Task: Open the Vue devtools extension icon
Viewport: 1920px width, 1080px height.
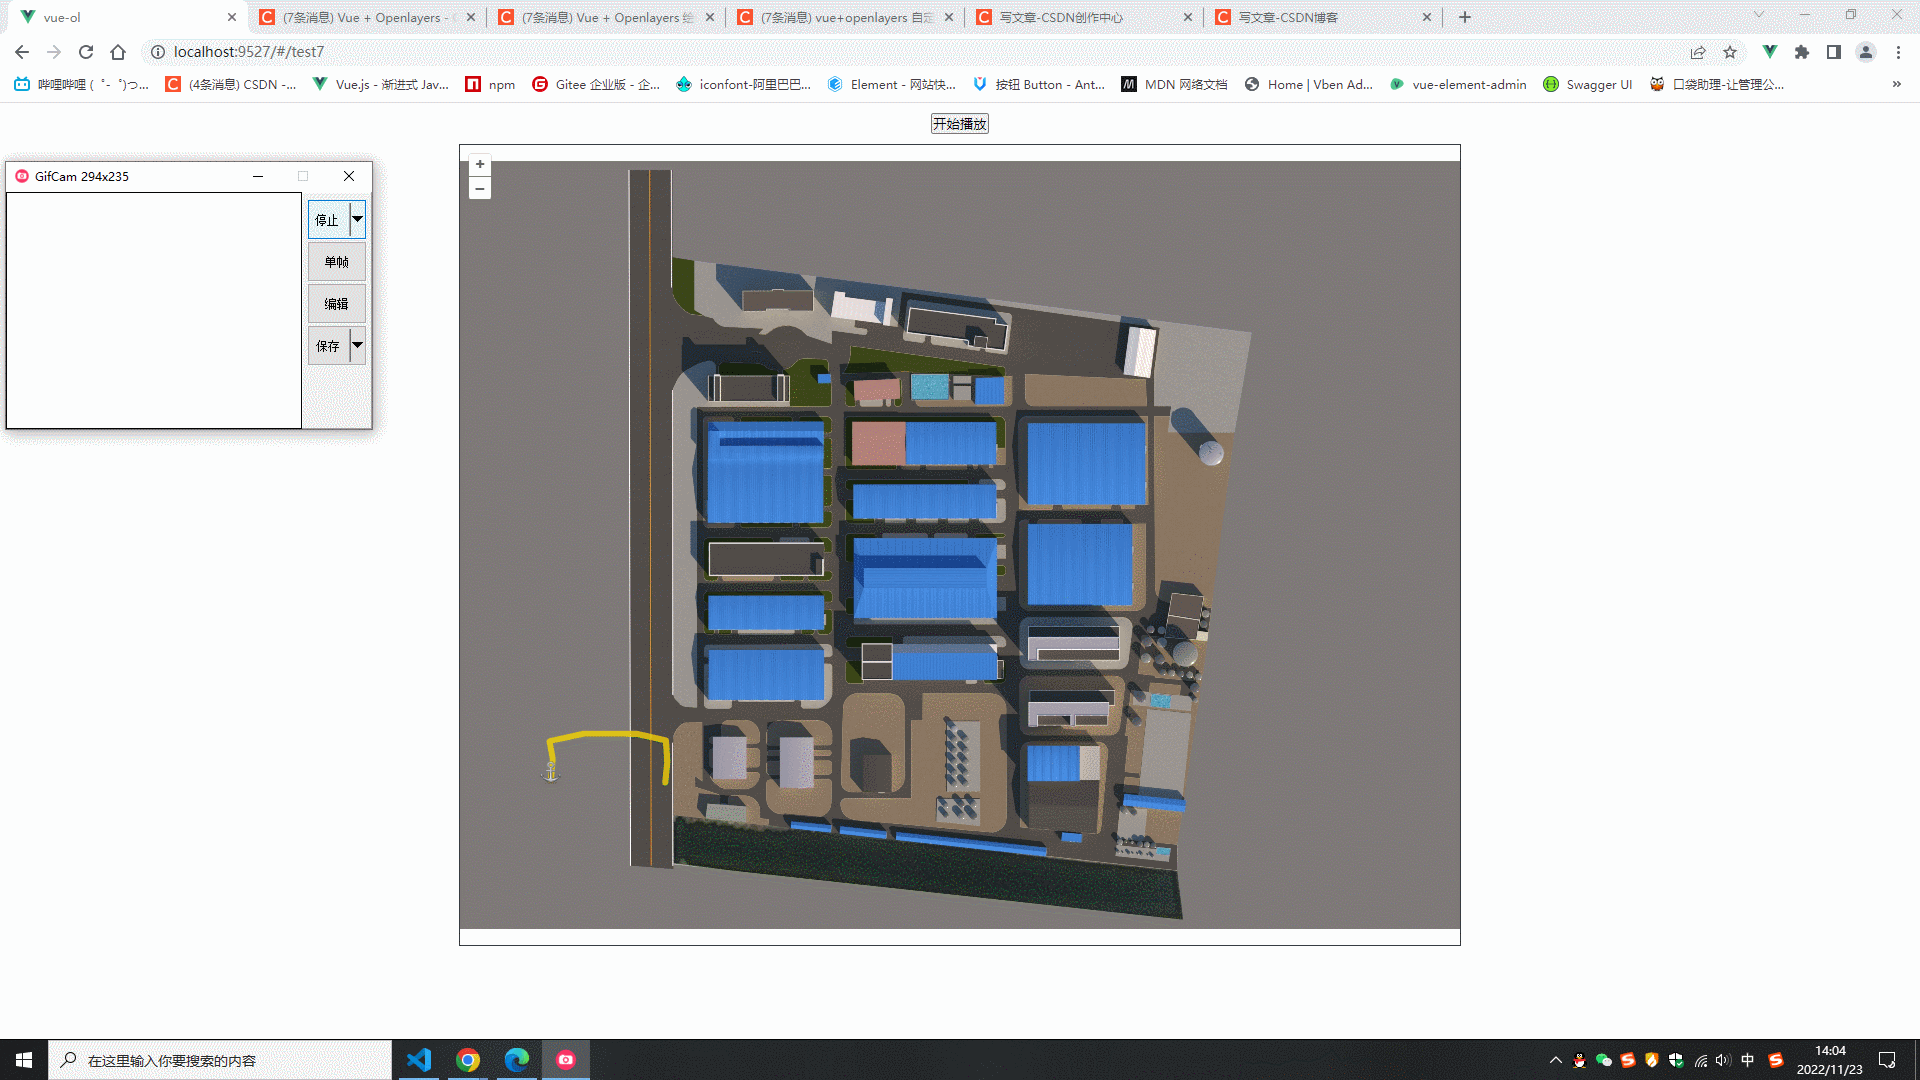Action: [x=1769, y=52]
